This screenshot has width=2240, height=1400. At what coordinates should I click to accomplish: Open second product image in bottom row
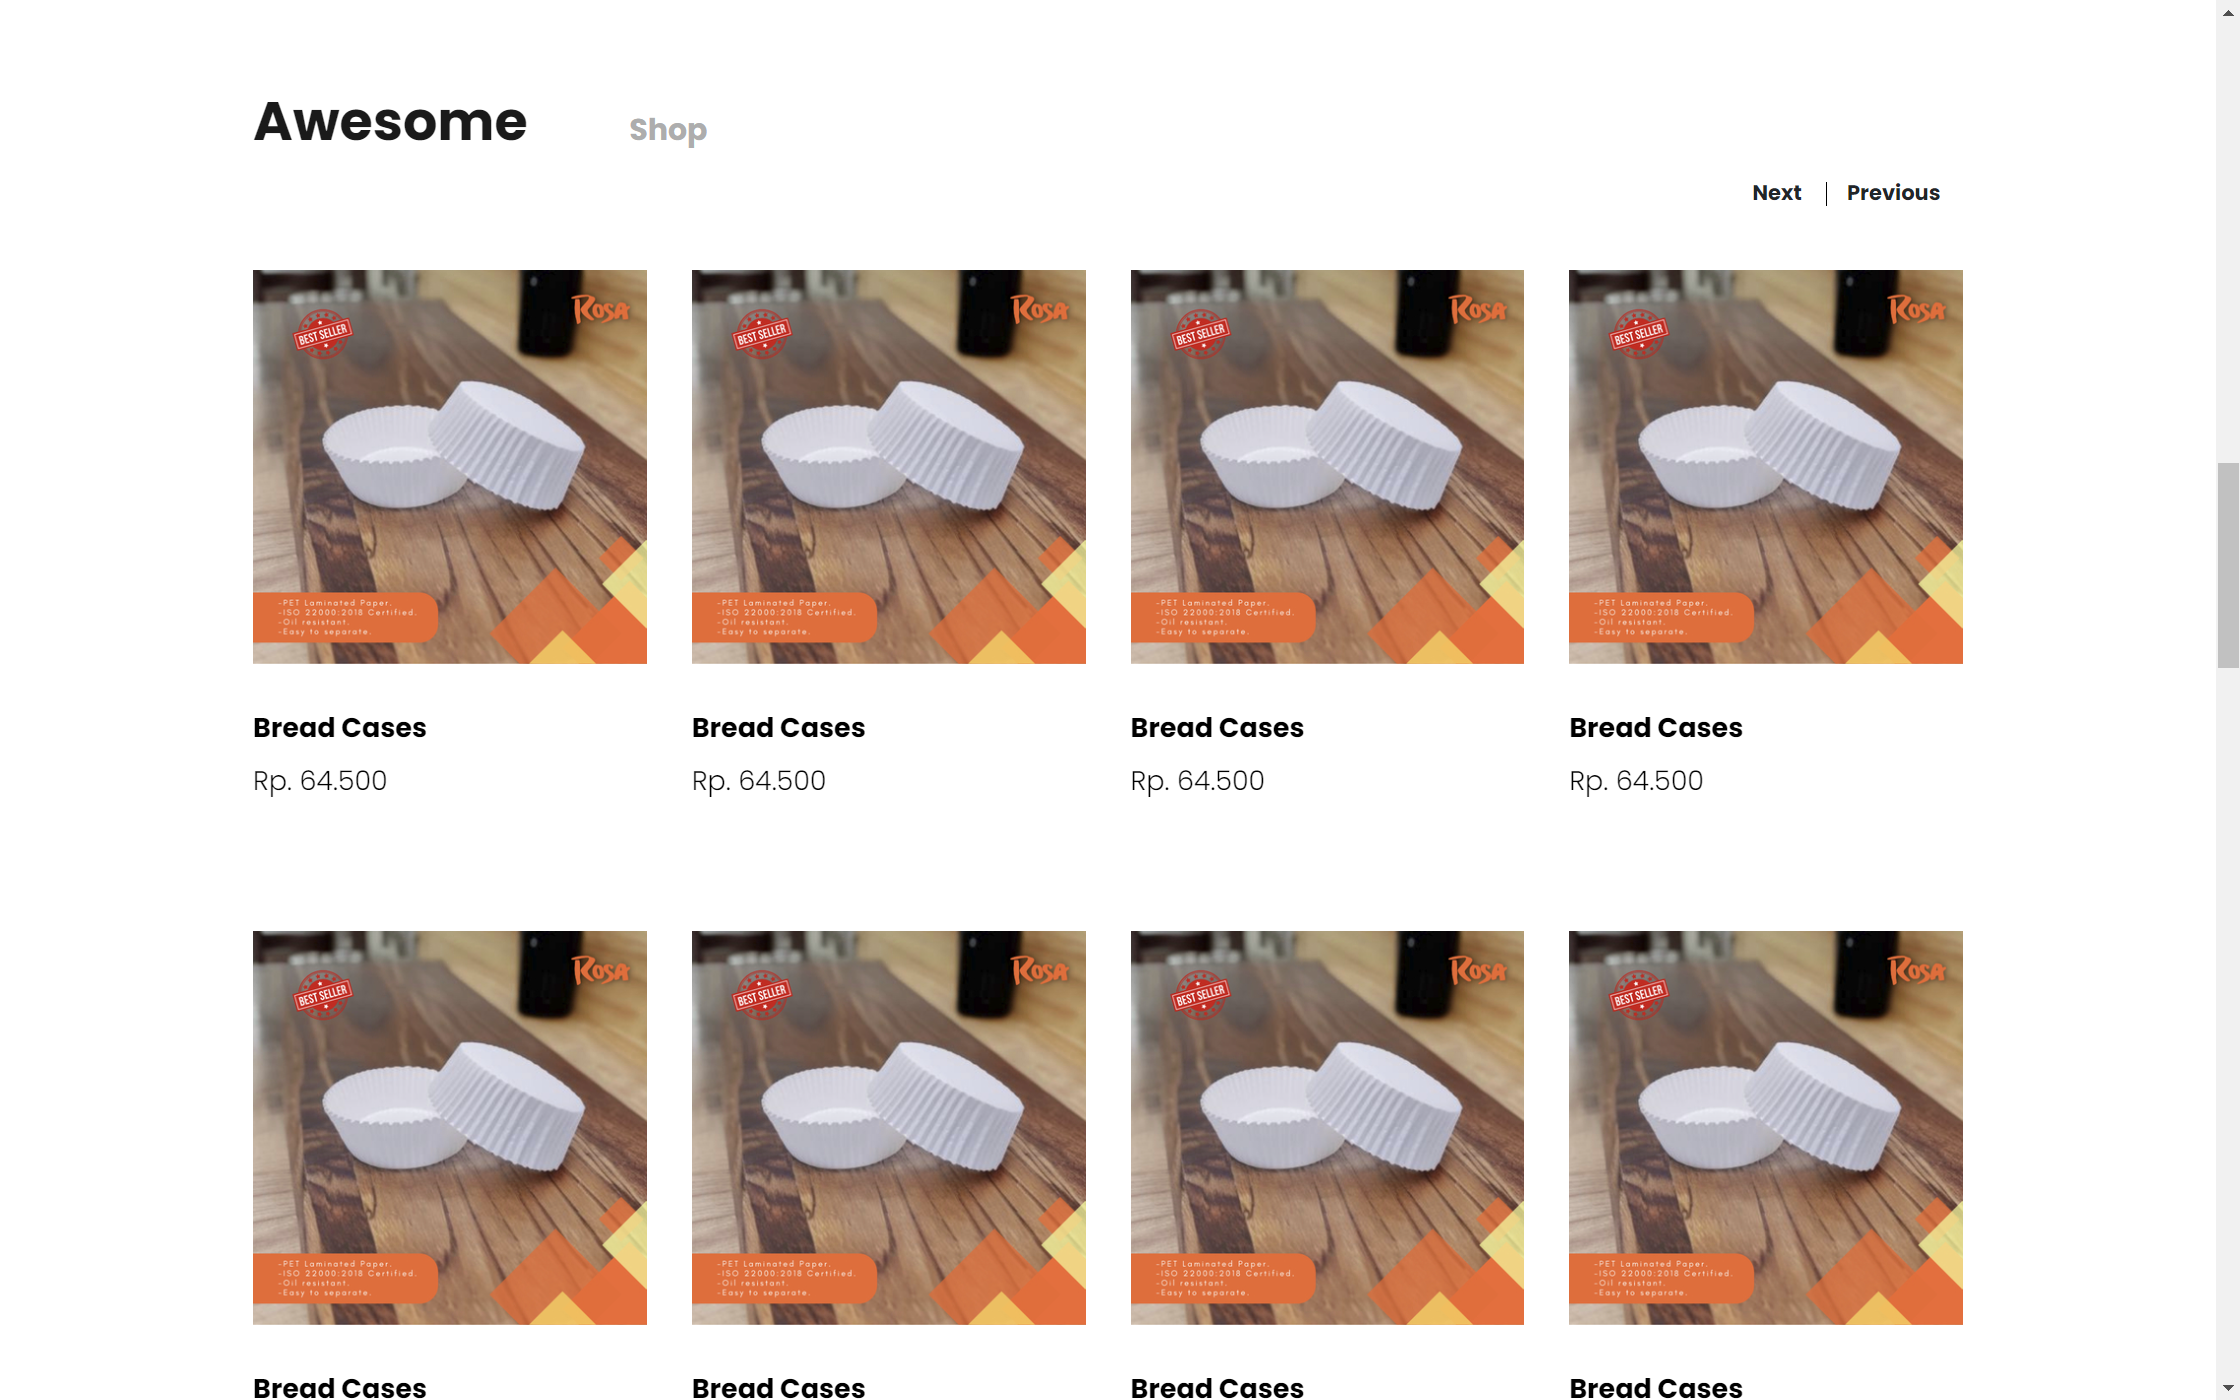(x=889, y=1128)
